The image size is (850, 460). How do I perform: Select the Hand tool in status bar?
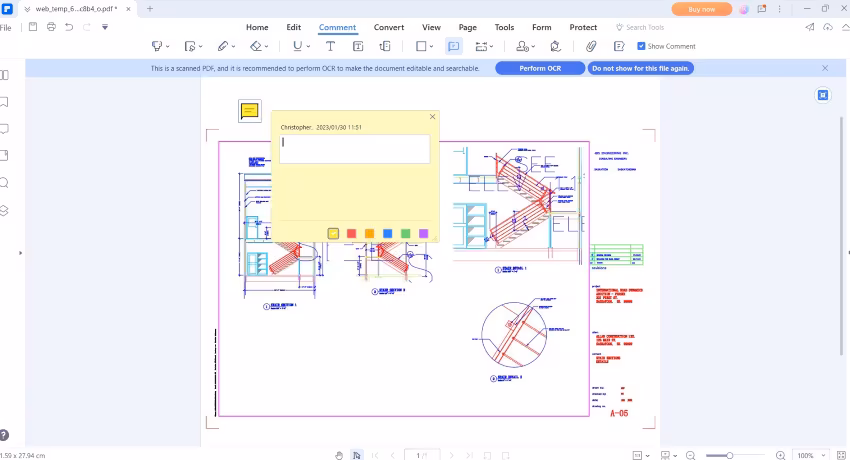339,455
